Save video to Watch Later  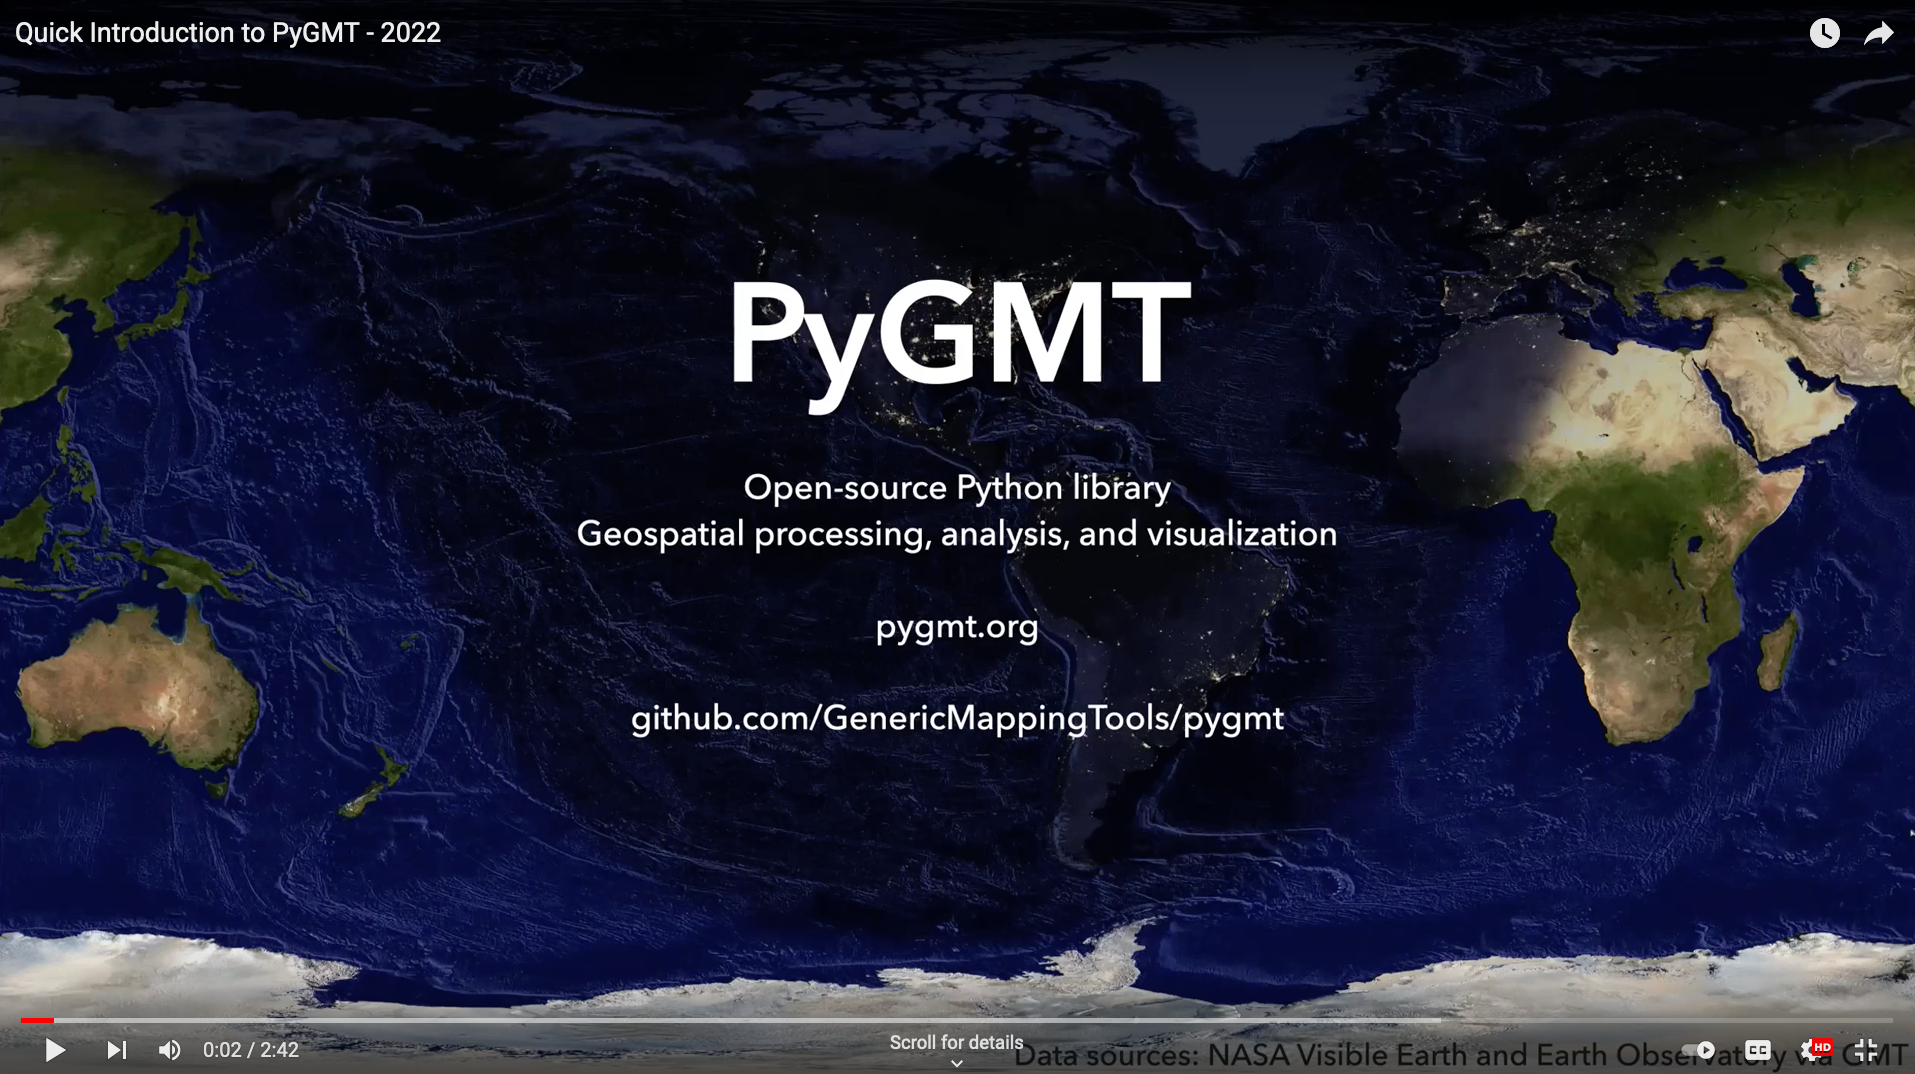[x=1824, y=33]
